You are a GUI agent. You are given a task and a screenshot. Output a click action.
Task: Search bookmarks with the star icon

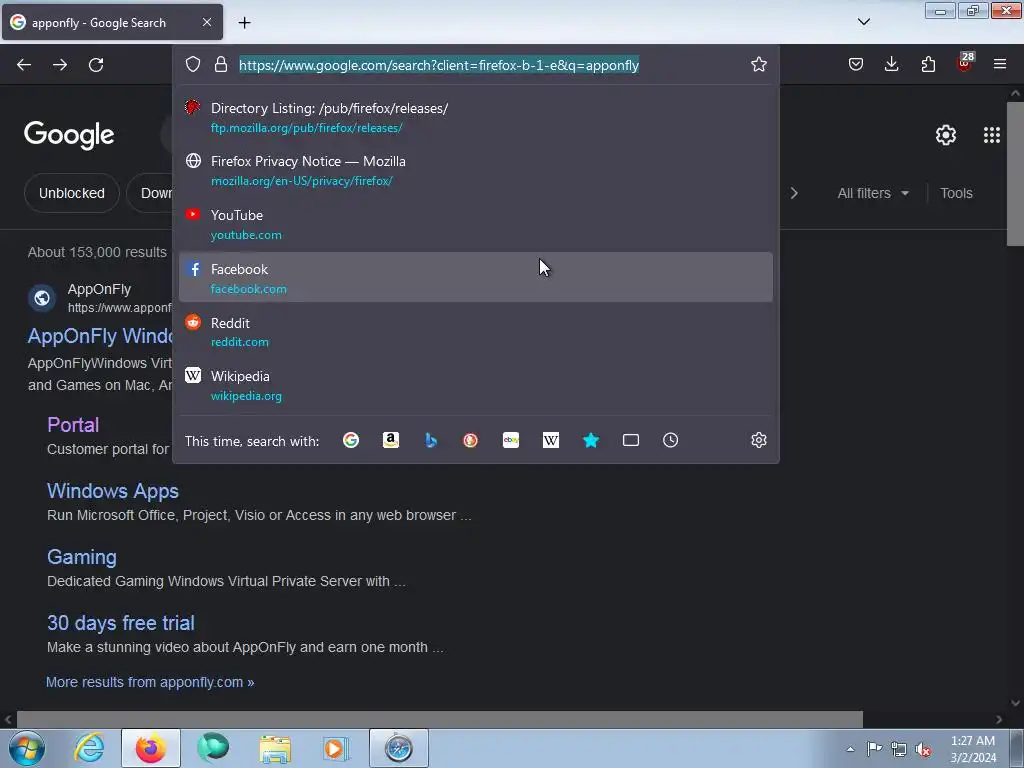590,440
